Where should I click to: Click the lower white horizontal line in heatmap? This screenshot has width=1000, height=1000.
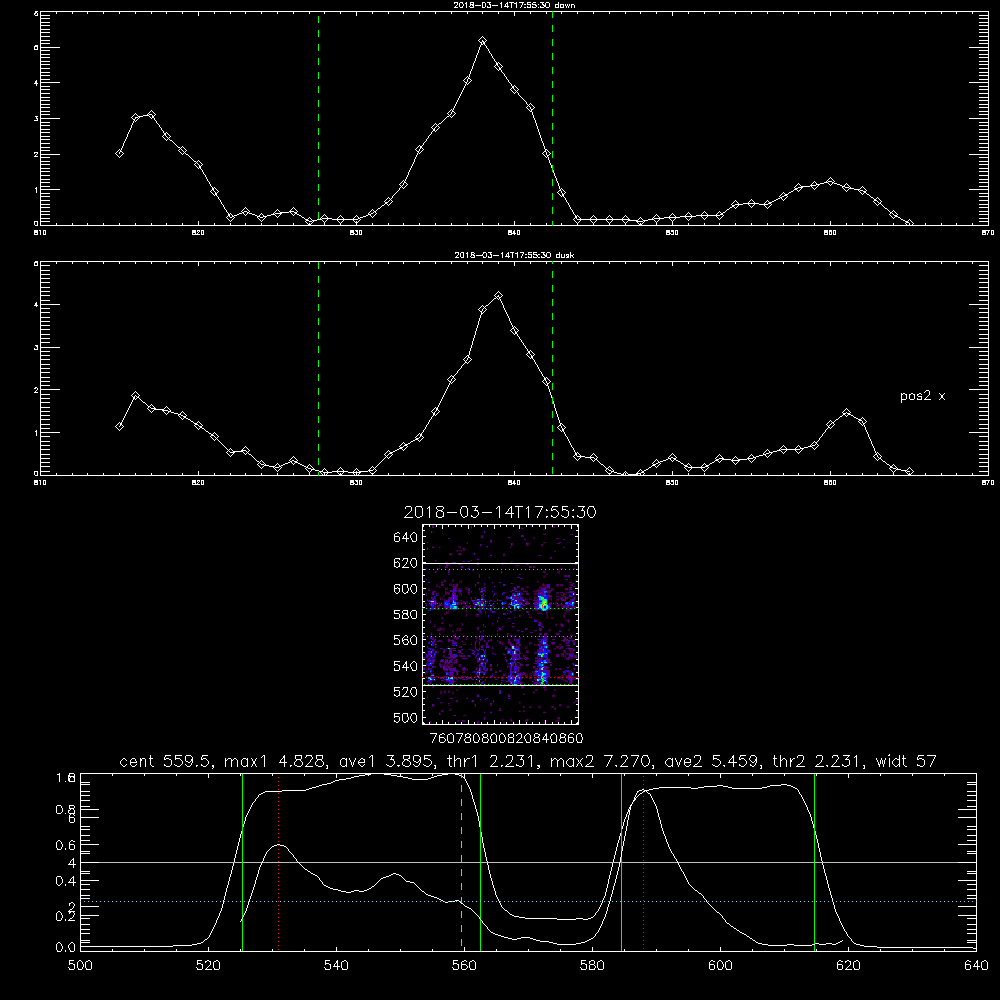tap(501, 685)
